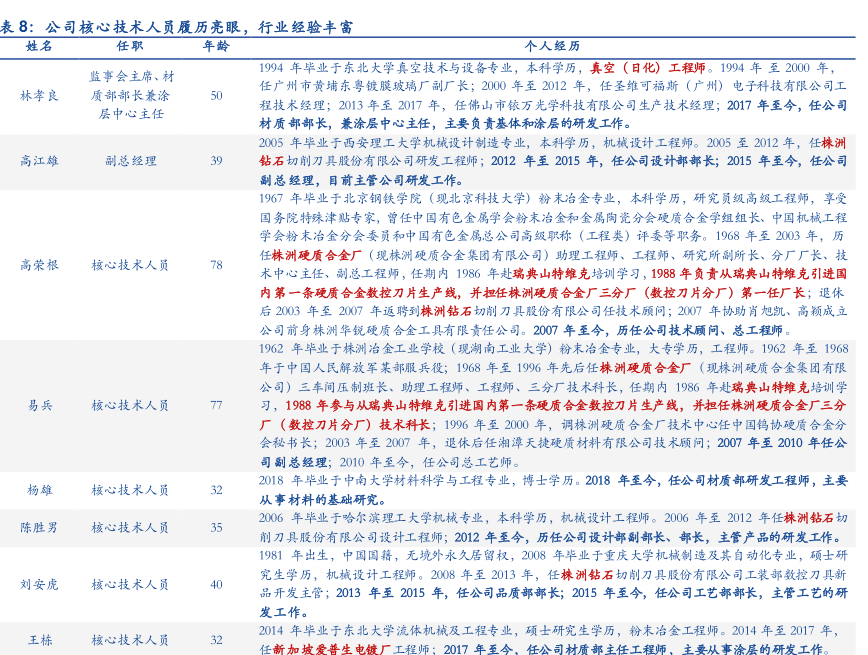The width and height of the screenshot is (868, 655).
Task: Click the 副总经理 position cell
Action: click(x=130, y=160)
